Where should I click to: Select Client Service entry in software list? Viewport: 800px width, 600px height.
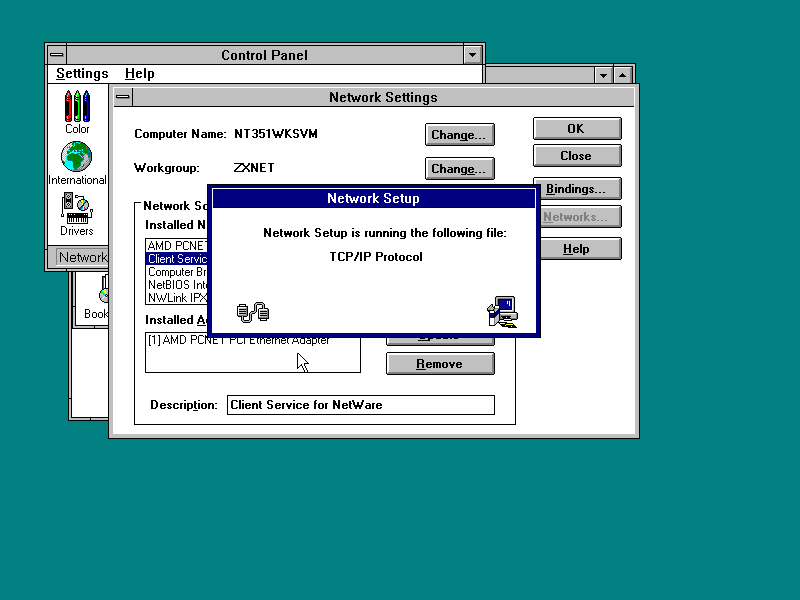coord(177,259)
